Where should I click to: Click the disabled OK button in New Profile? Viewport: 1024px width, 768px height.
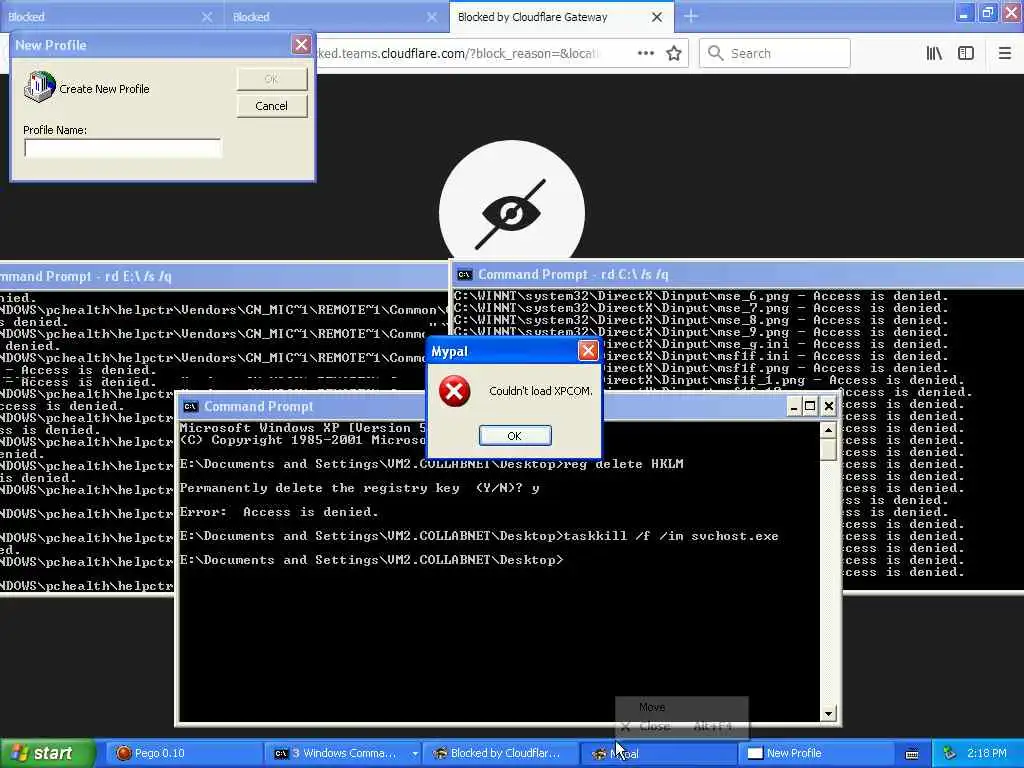coord(271,79)
